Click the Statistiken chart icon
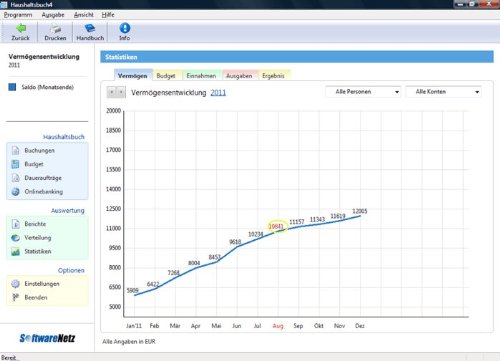 (x=15, y=251)
